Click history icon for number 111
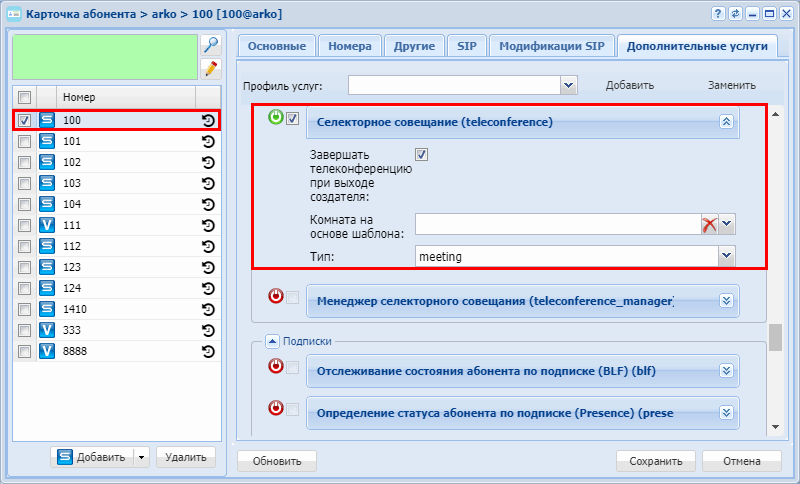The image size is (800, 484). (x=208, y=225)
